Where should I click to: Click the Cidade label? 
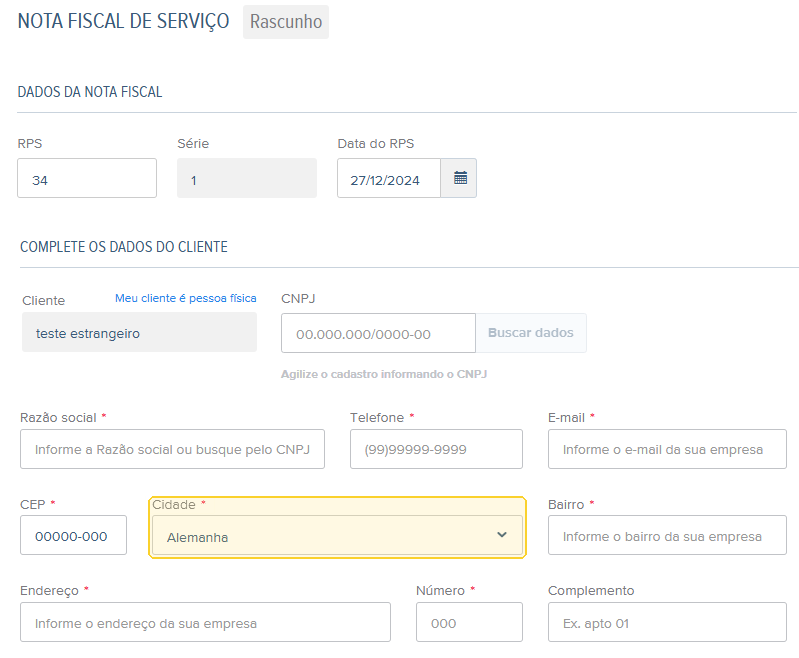tap(174, 505)
